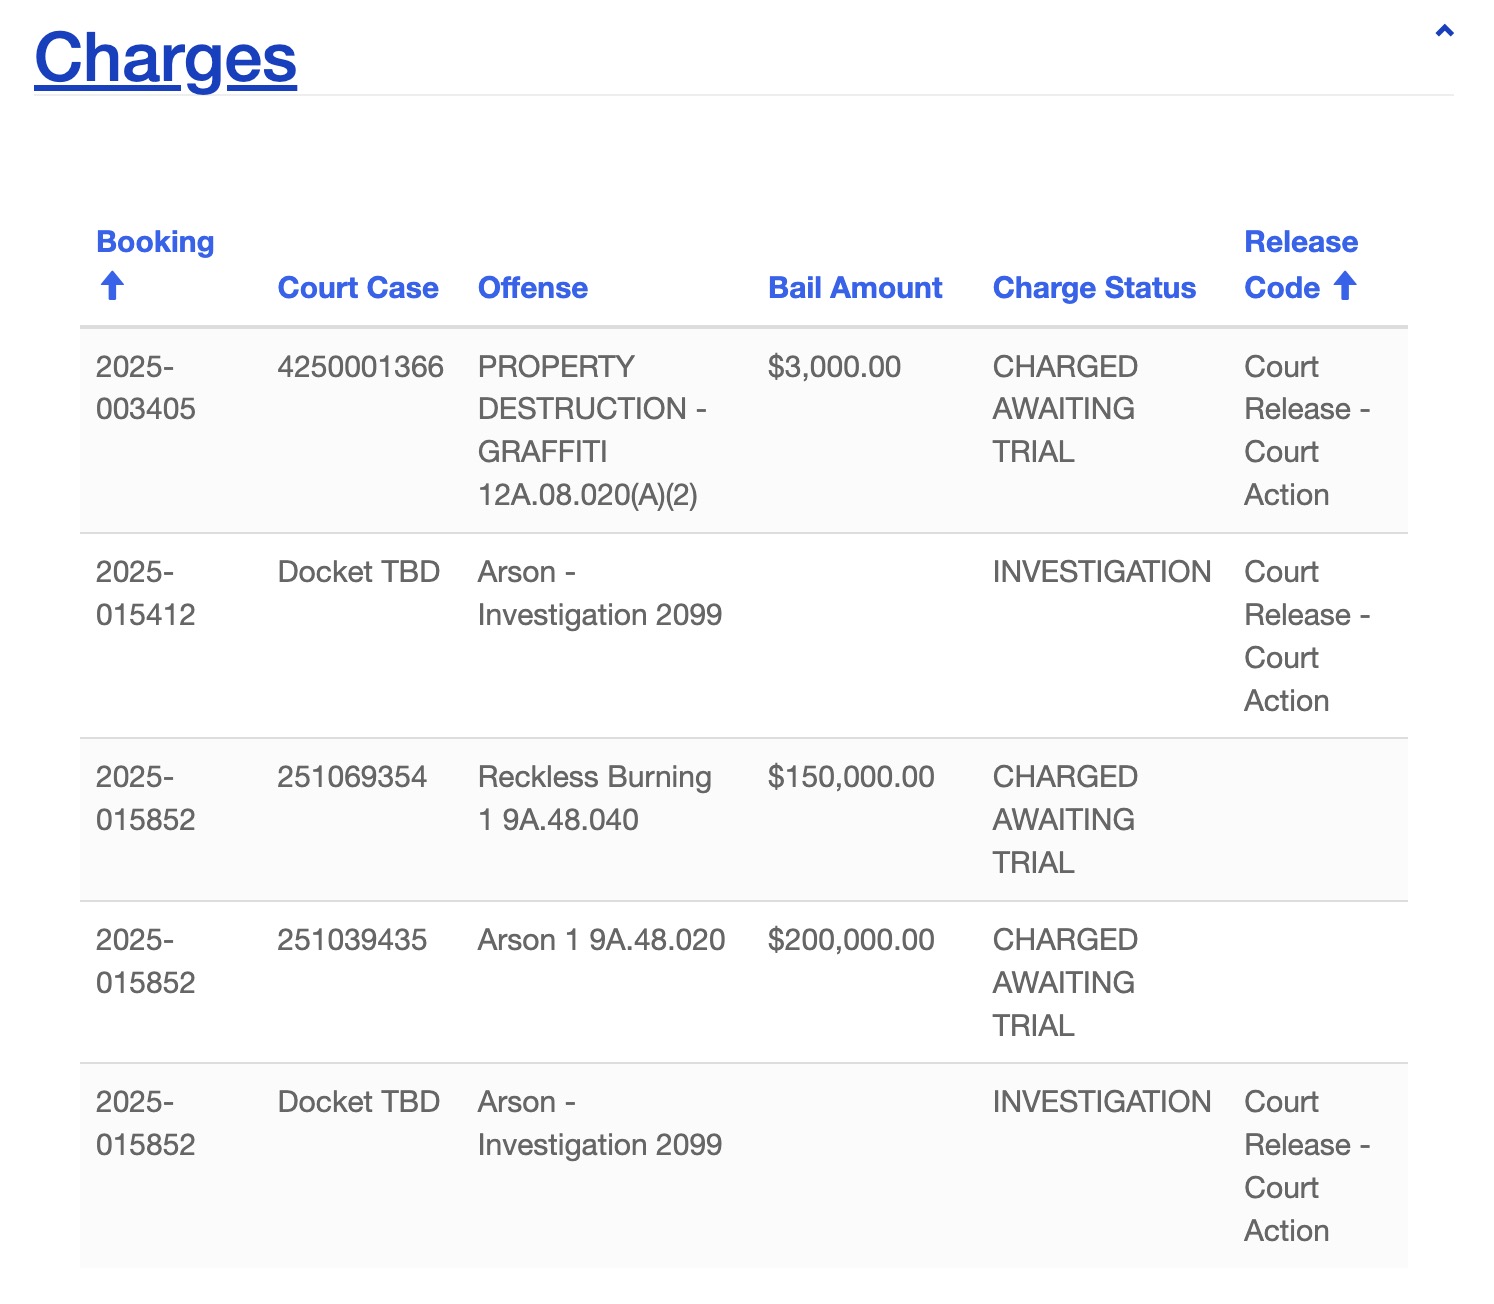The image size is (1494, 1304).
Task: Select the Reckless Burning 1 offense cell
Action: pyautogui.click(x=594, y=798)
